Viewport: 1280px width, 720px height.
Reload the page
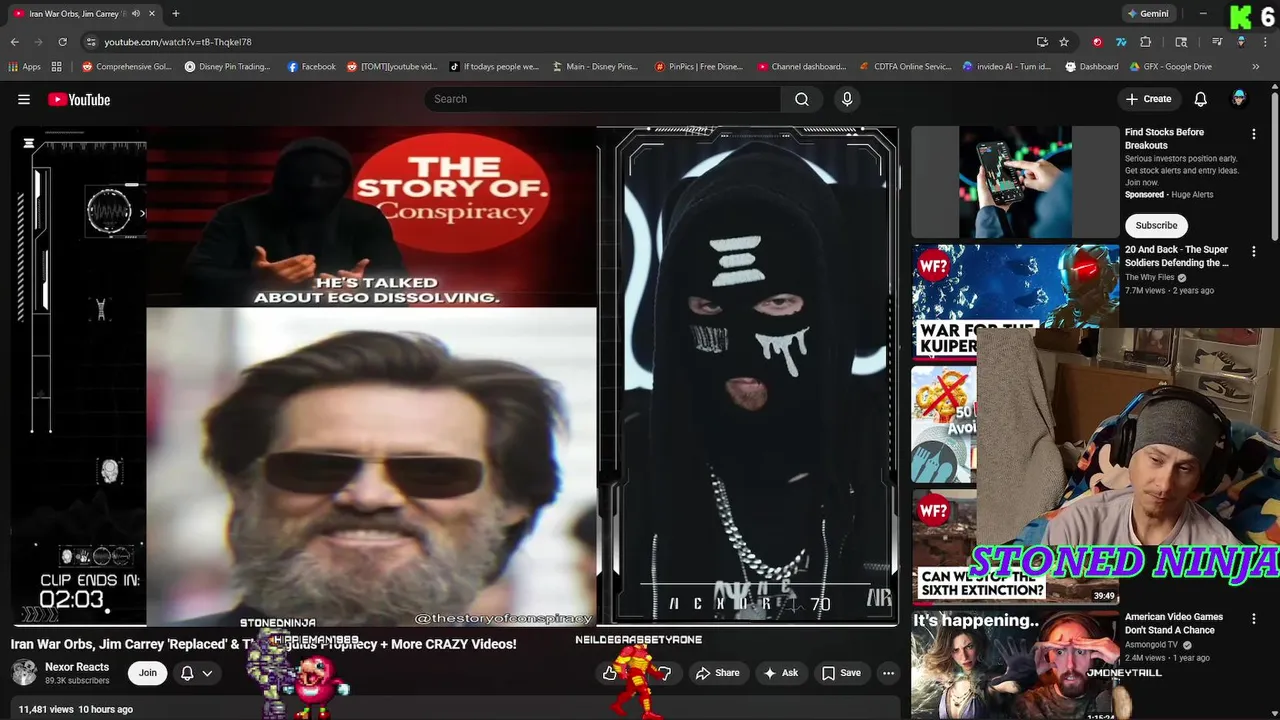(x=62, y=42)
